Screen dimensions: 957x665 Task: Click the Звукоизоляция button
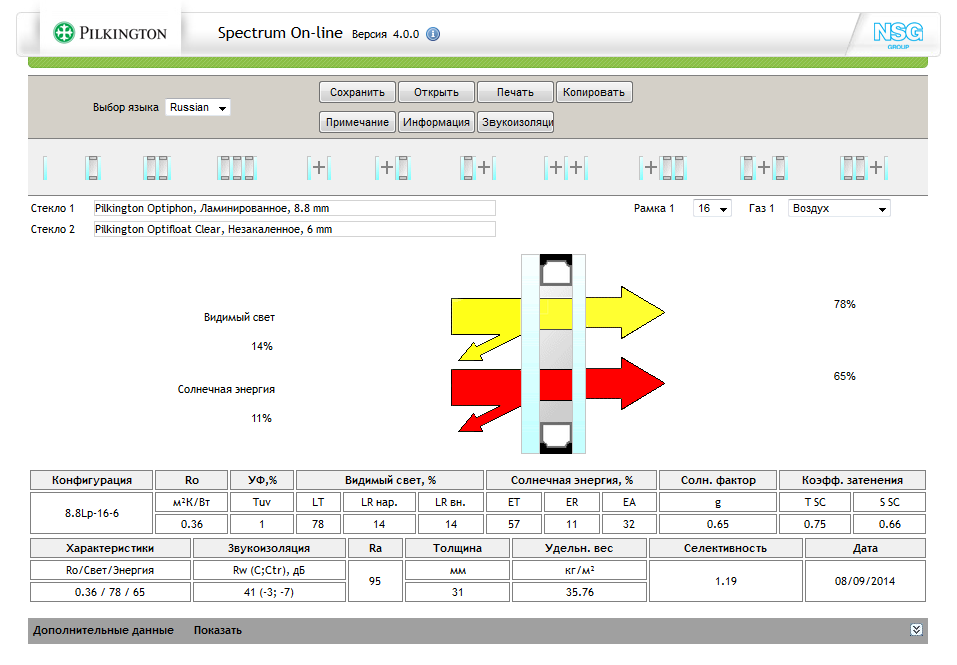515,122
